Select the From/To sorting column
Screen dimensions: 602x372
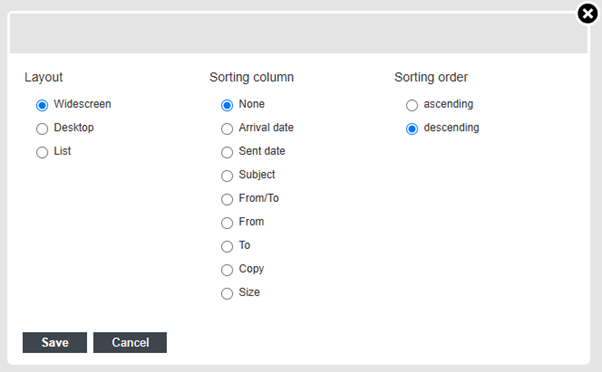point(227,199)
